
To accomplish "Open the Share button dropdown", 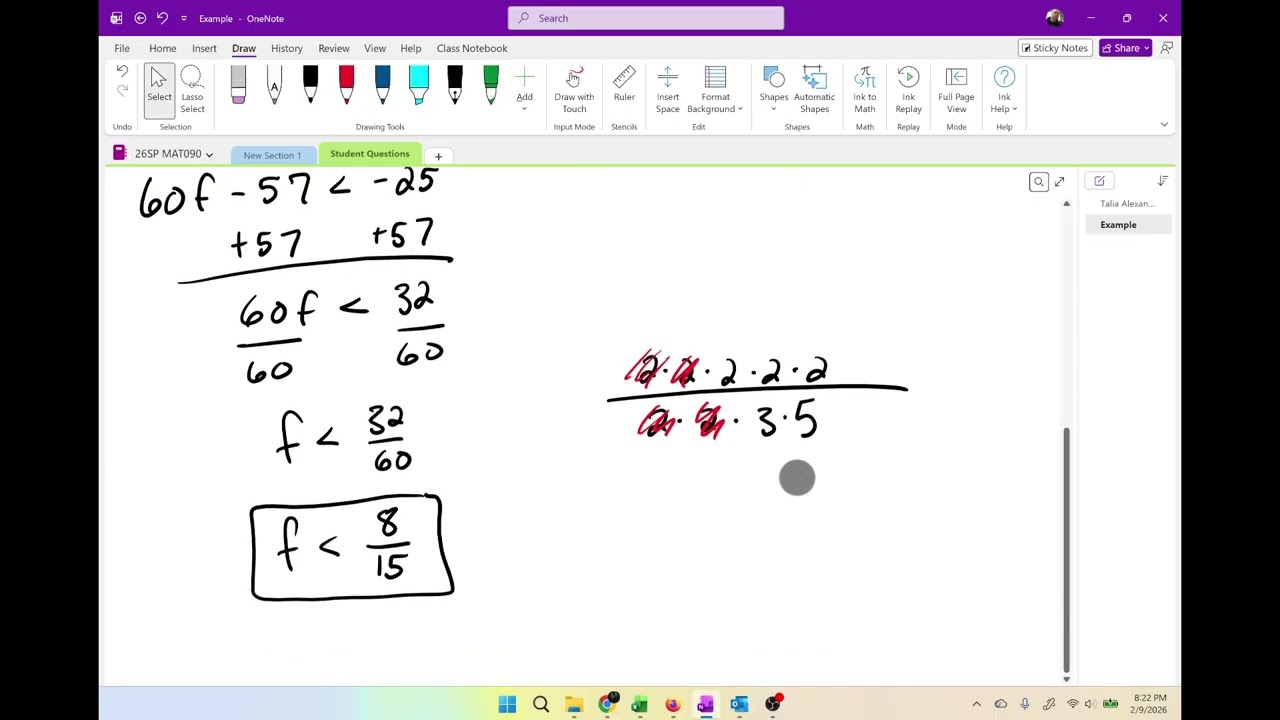I will coord(1124,48).
